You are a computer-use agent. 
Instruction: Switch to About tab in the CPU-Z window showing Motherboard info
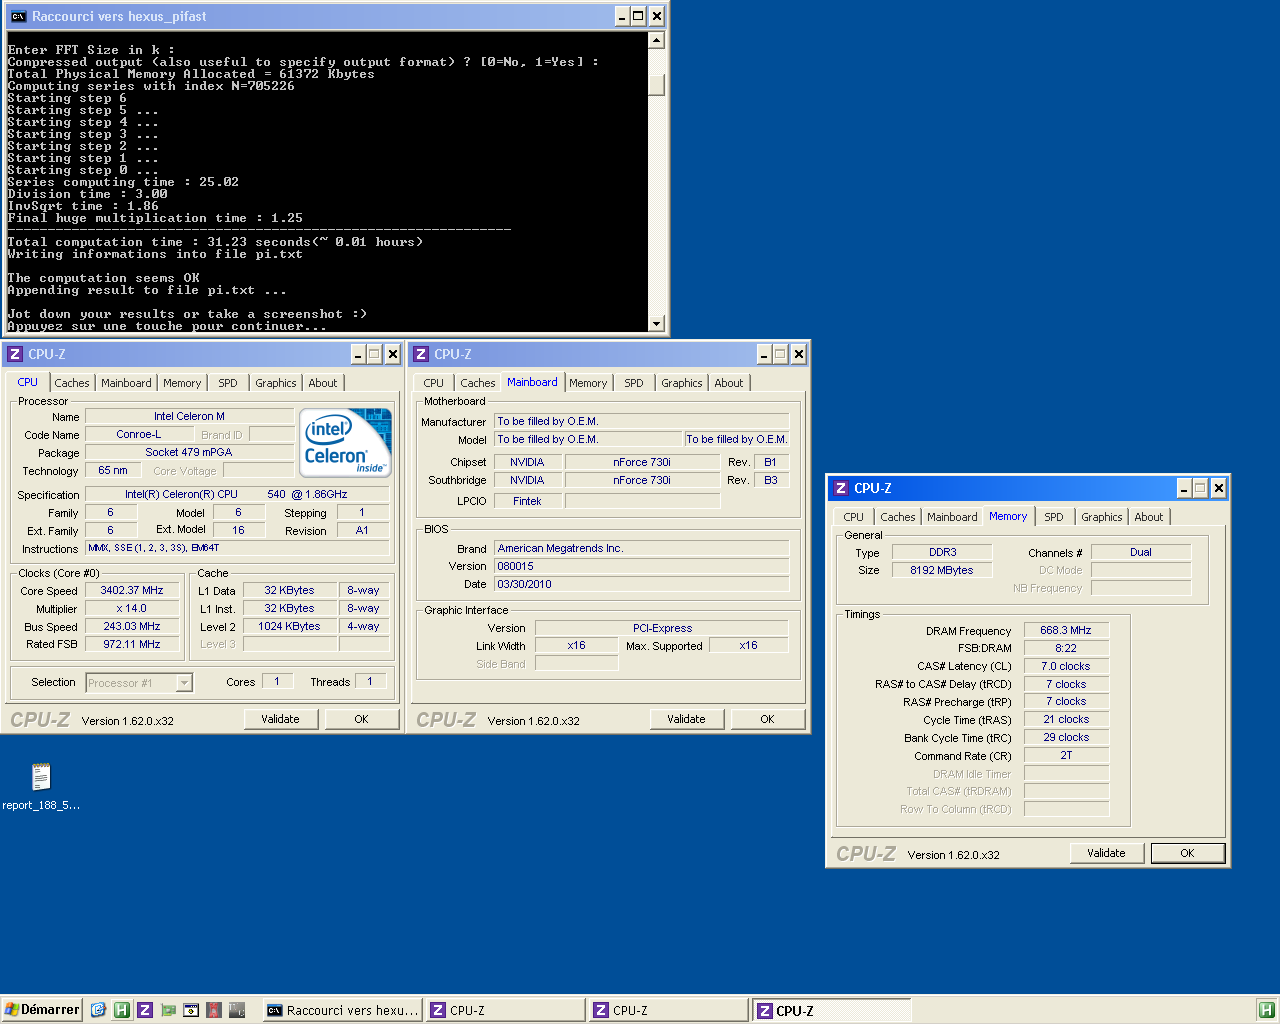pyautogui.click(x=729, y=383)
